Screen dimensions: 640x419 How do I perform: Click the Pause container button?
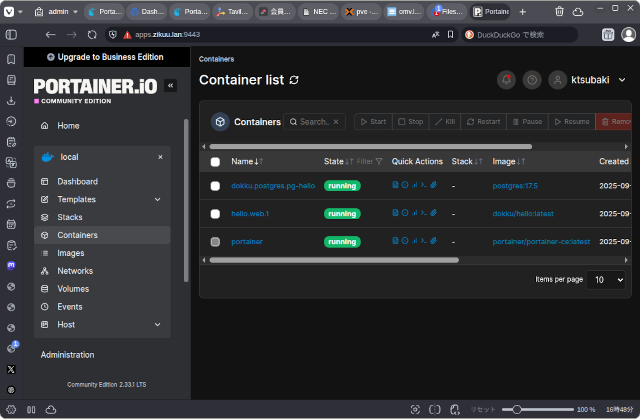click(527, 122)
